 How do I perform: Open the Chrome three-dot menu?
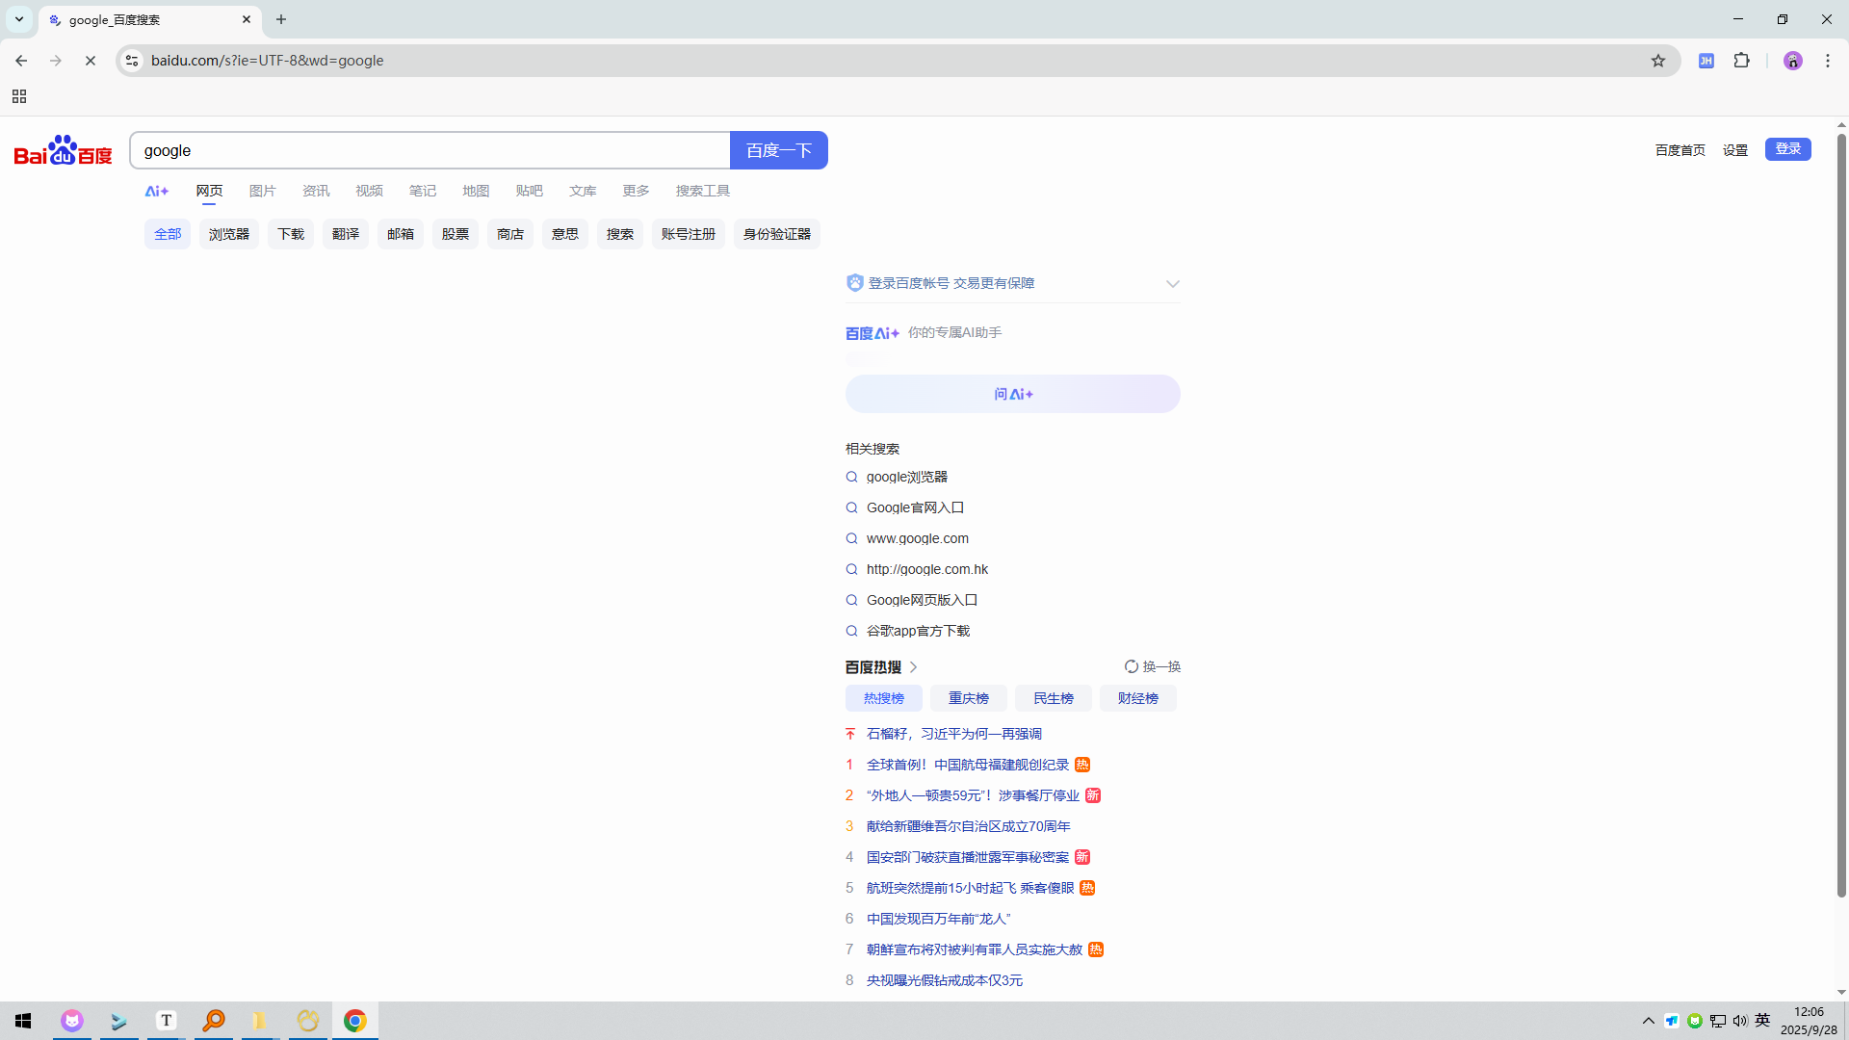click(x=1827, y=61)
